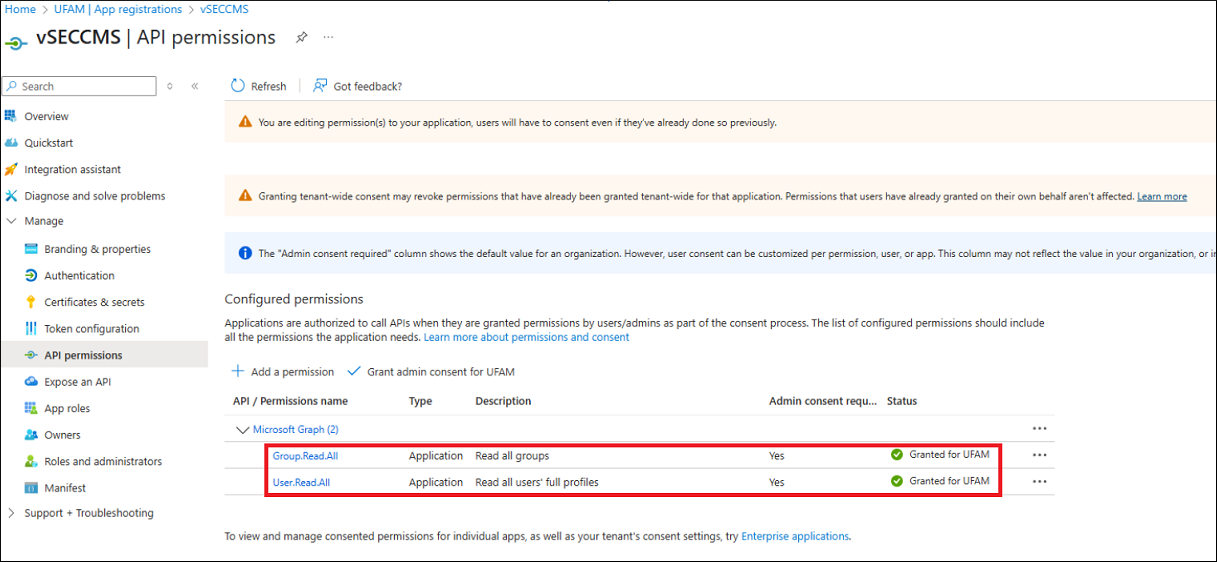1217x562 pixels.
Task: Open the User.Read.All permission
Action: pyautogui.click(x=301, y=483)
